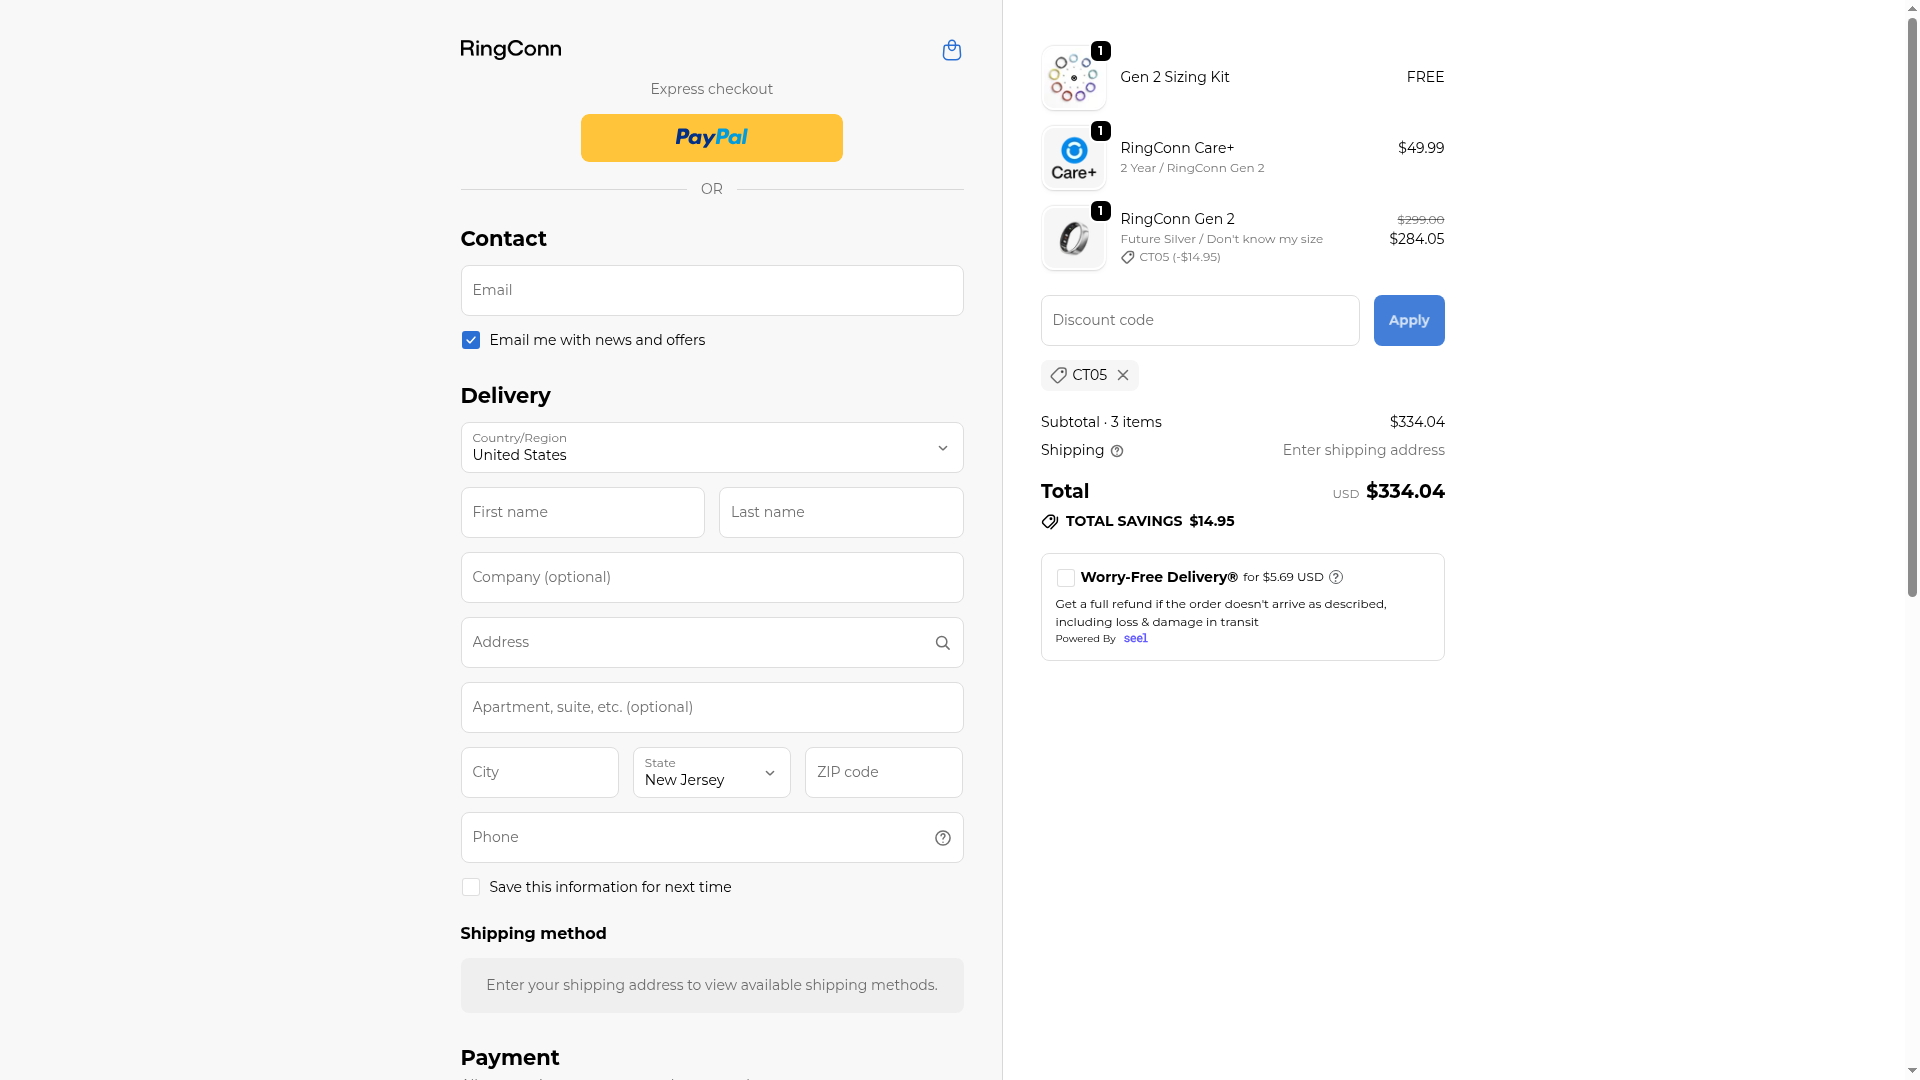1920x1080 pixels.
Task: Click the Discount code field
Action: (x=1199, y=320)
